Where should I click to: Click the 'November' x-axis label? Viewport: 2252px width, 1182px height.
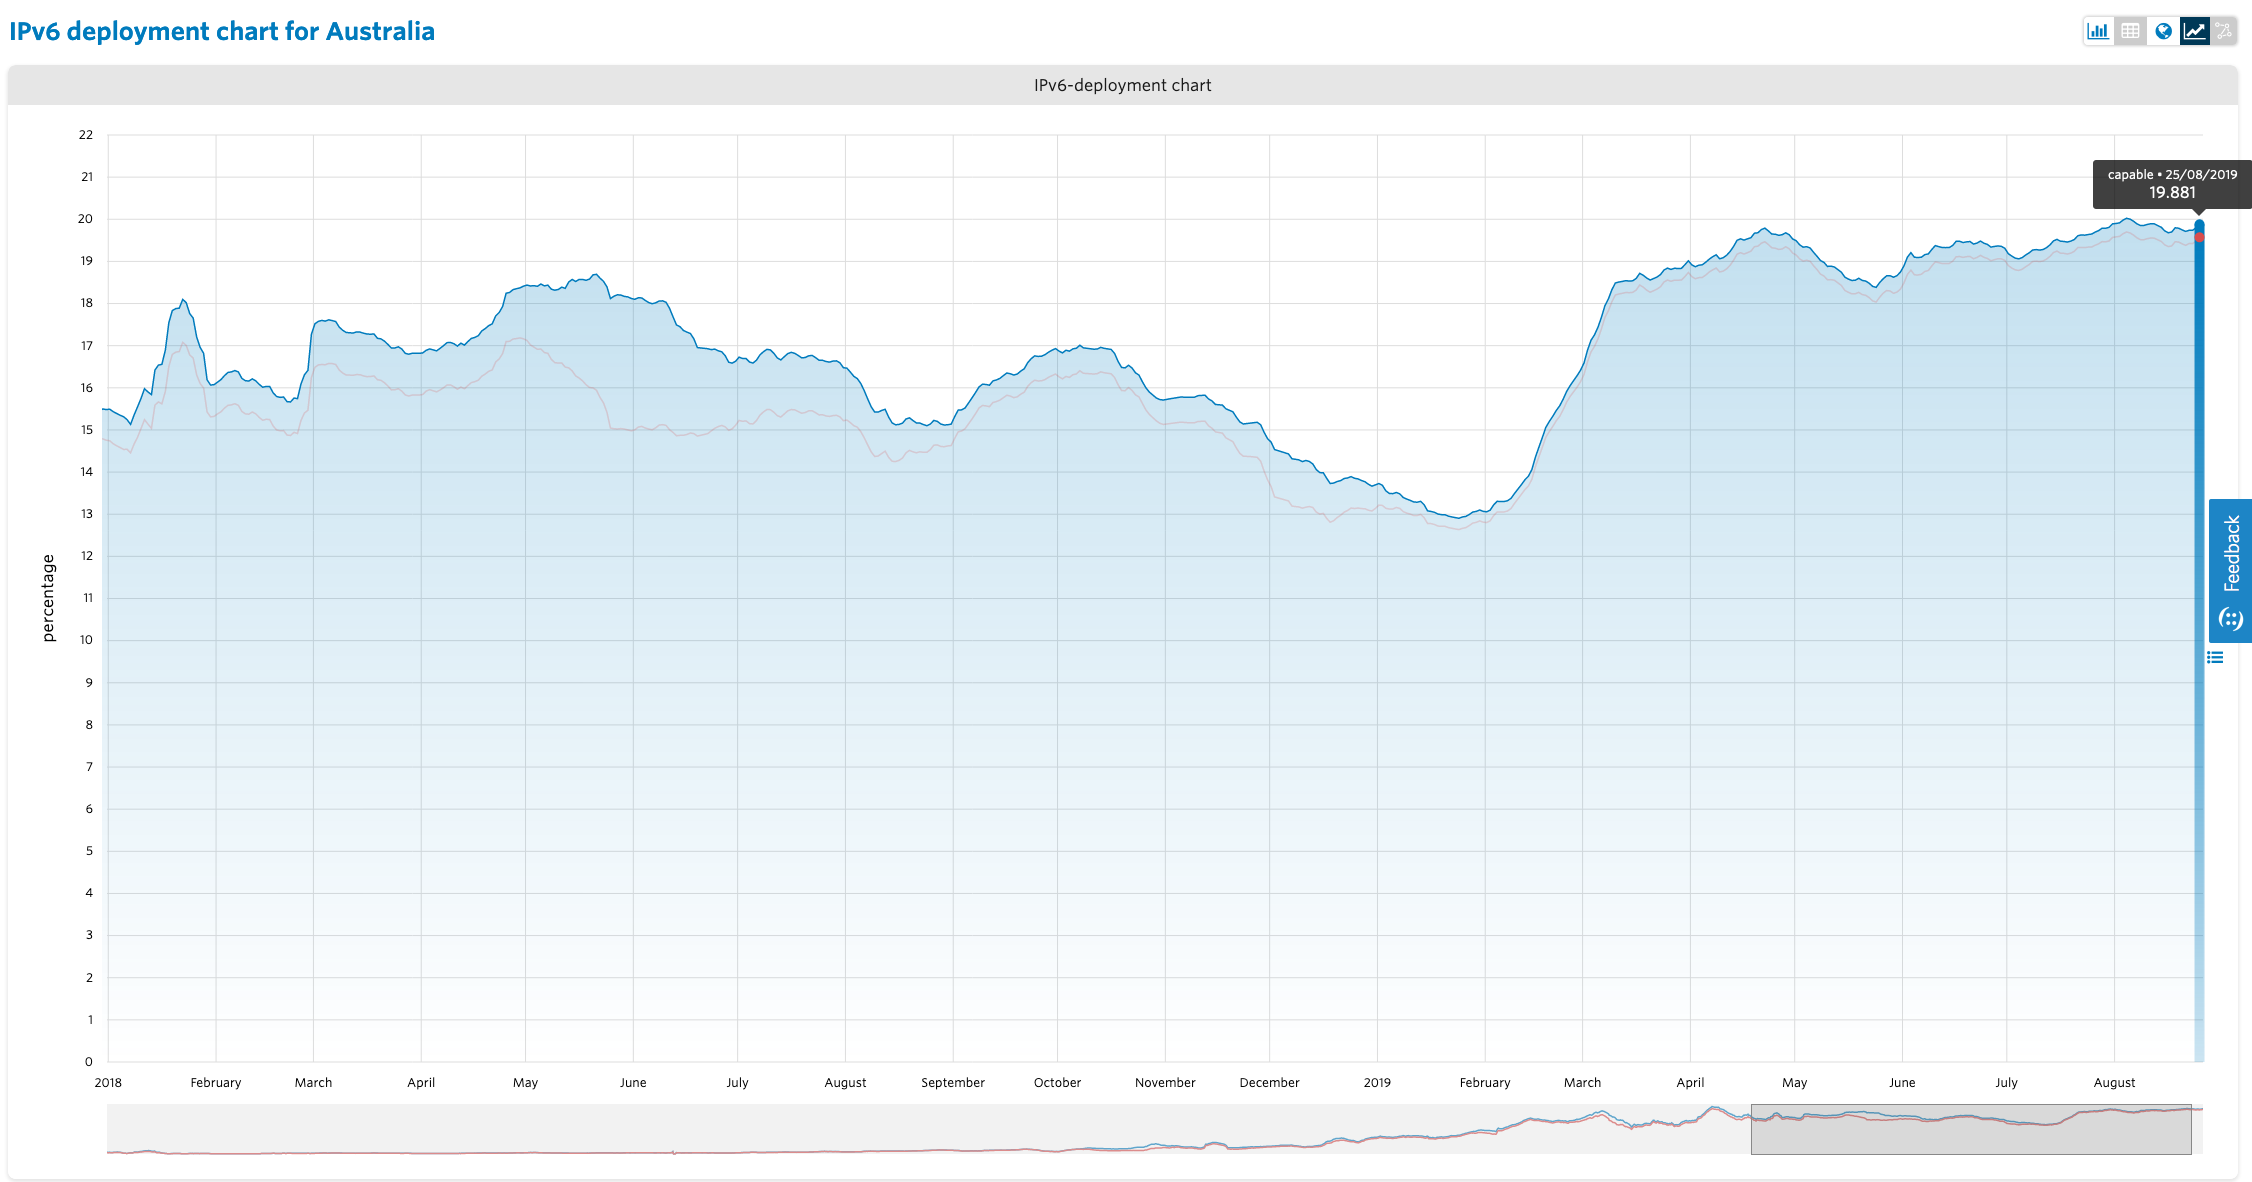(1165, 1082)
